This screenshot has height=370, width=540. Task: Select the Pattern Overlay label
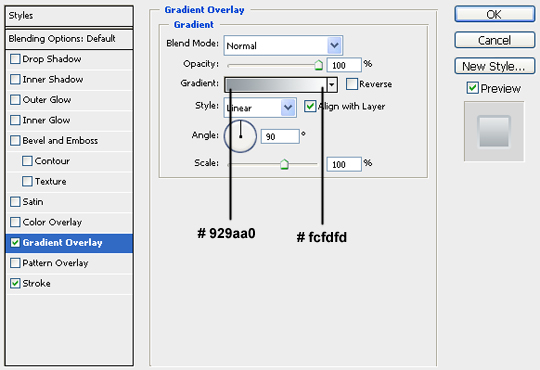tap(55, 263)
